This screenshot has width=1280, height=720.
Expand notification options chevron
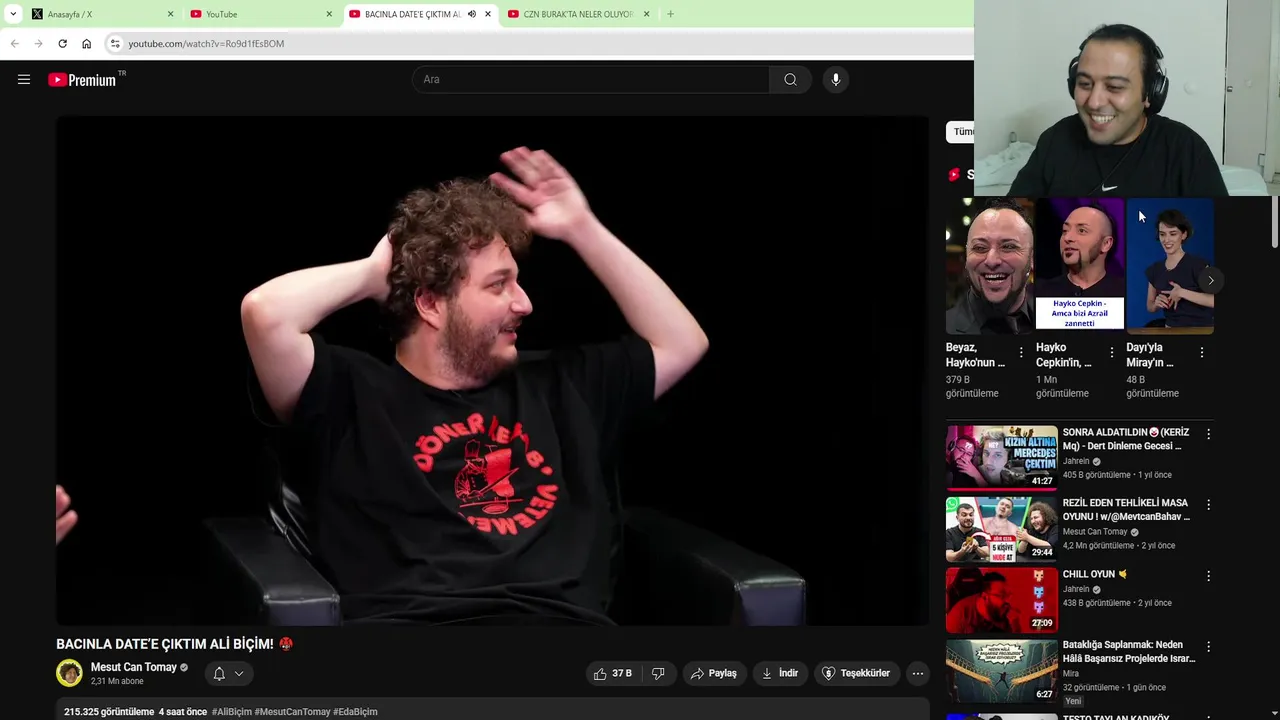pos(239,674)
